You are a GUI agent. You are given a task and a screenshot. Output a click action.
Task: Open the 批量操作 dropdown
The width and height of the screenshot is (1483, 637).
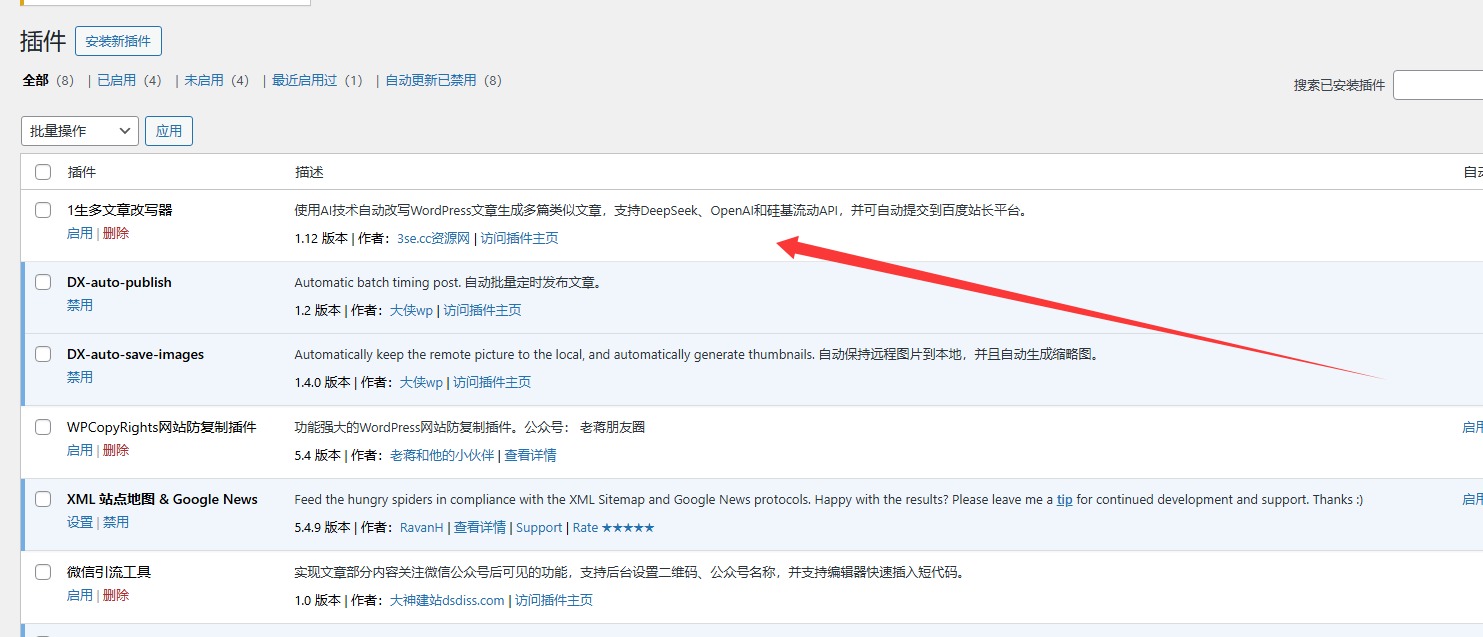79,130
